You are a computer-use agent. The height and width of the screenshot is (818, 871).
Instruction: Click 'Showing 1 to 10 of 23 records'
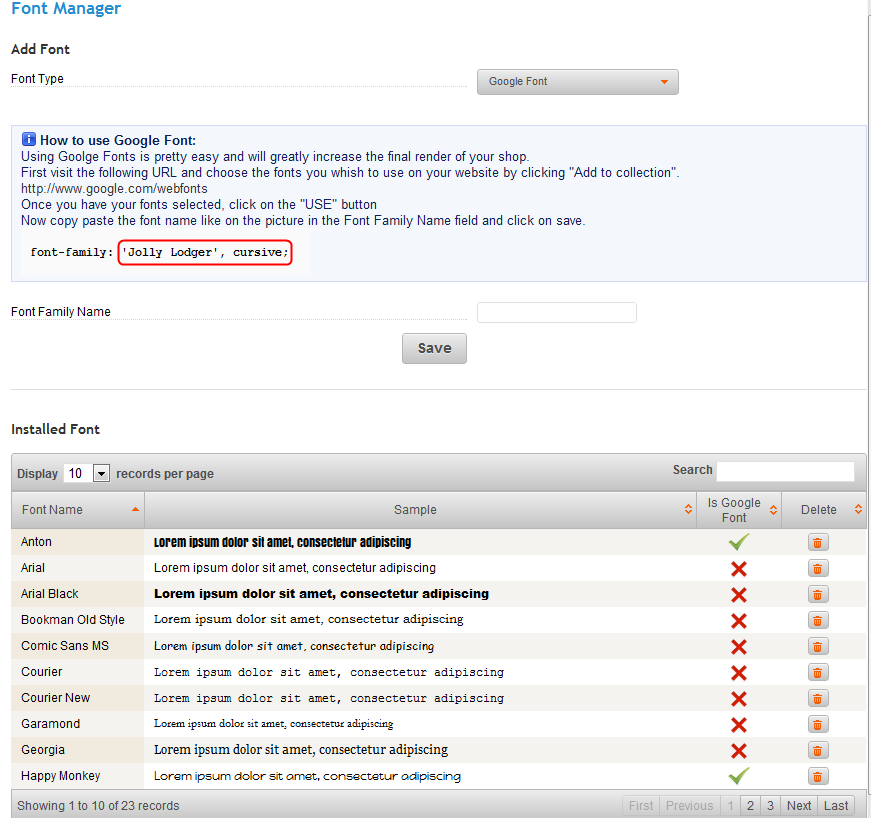pyautogui.click(x=98, y=806)
